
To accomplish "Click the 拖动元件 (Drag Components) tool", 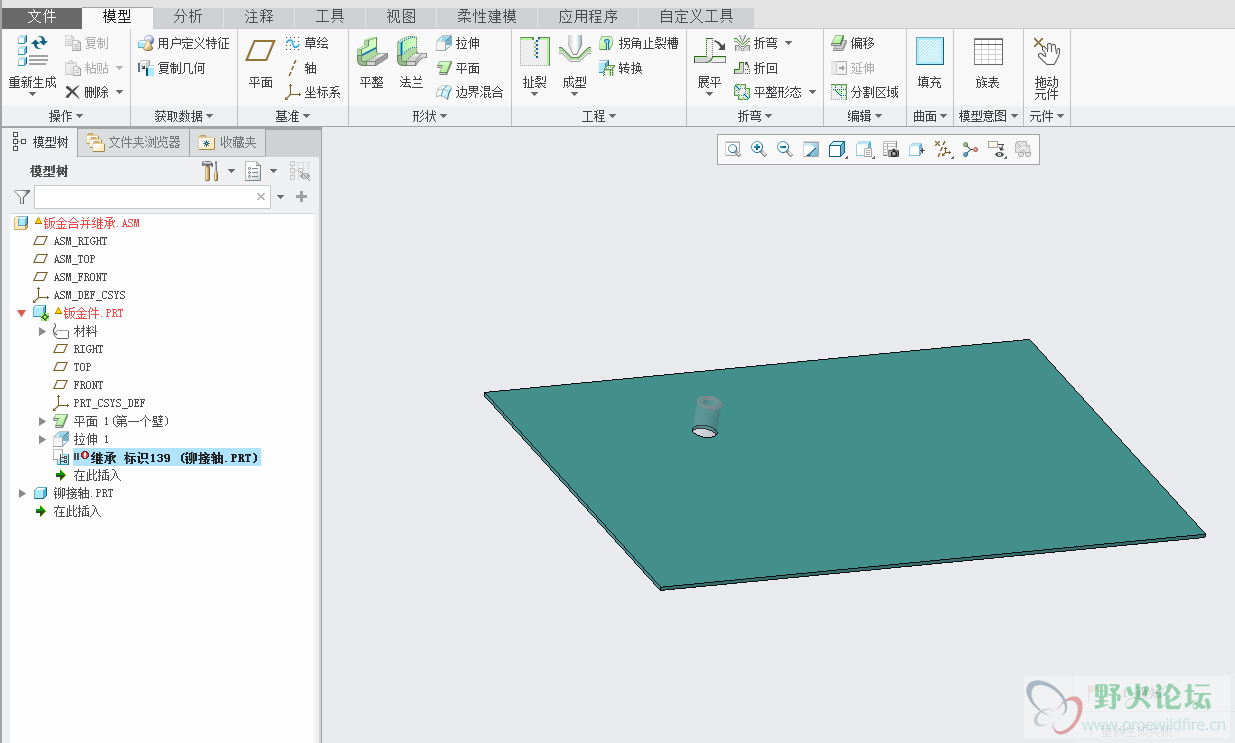I will (1046, 68).
